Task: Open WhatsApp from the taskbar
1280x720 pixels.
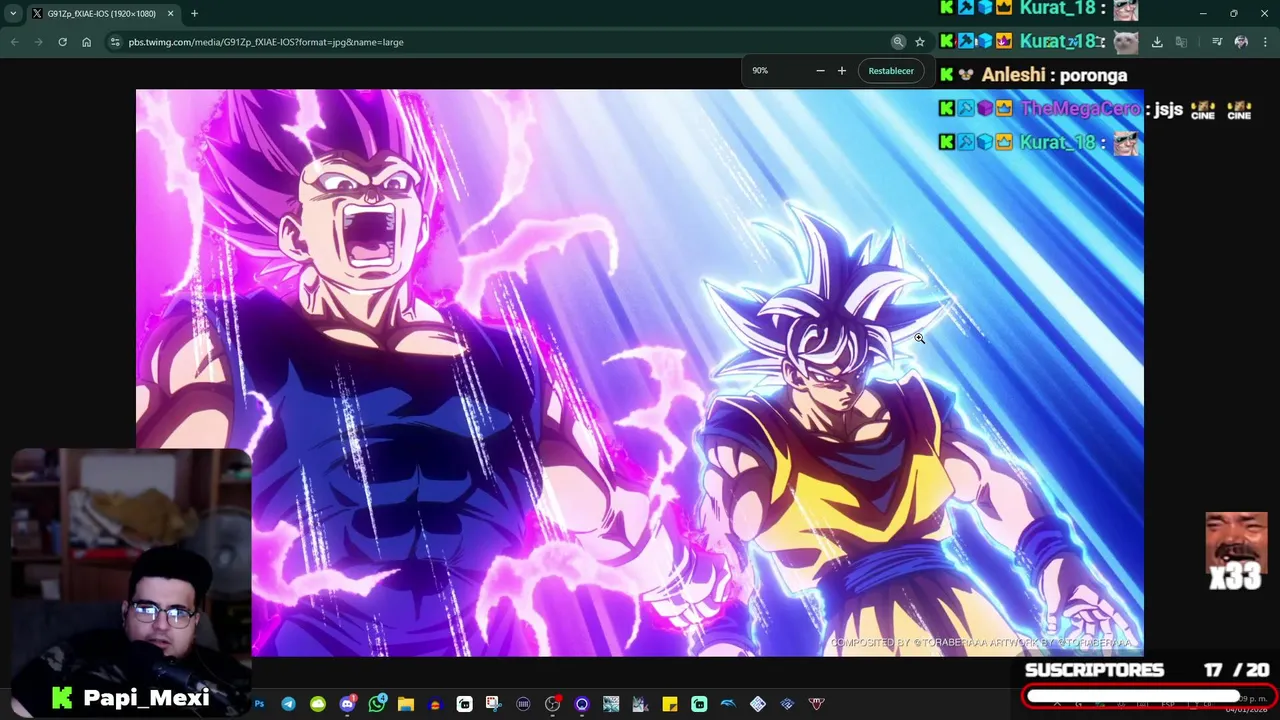Action: click(x=376, y=704)
